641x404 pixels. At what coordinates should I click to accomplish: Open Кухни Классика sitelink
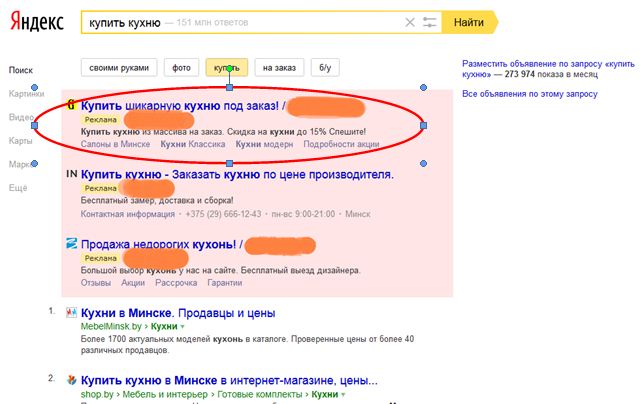193,144
